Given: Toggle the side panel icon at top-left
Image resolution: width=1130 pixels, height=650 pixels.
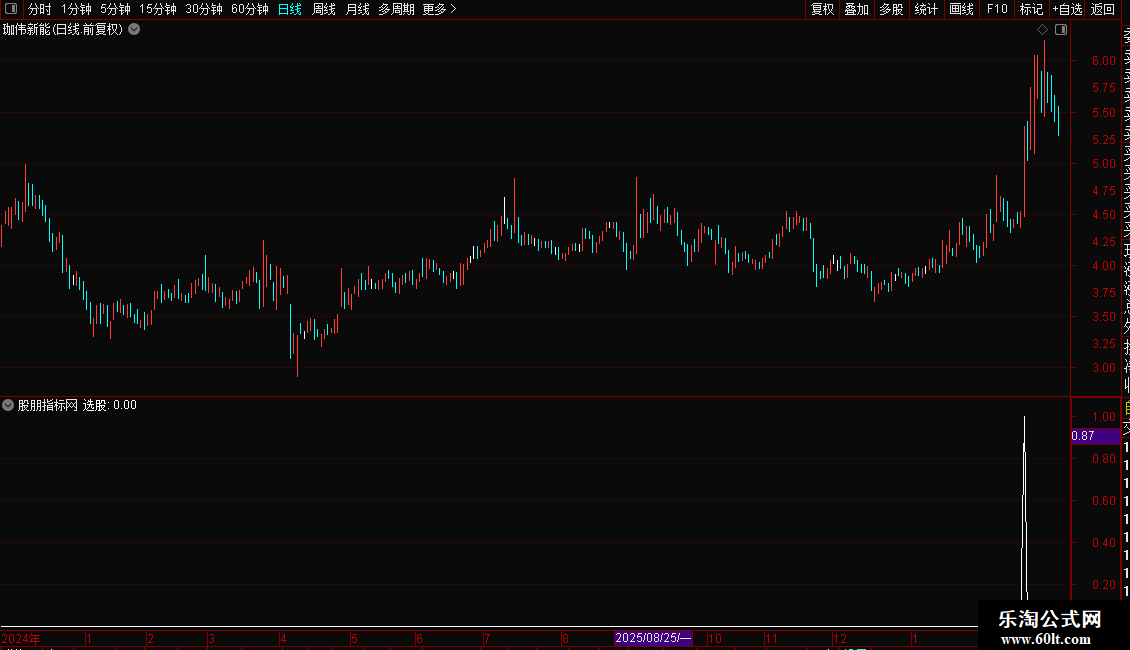Looking at the screenshot, I should point(11,9).
